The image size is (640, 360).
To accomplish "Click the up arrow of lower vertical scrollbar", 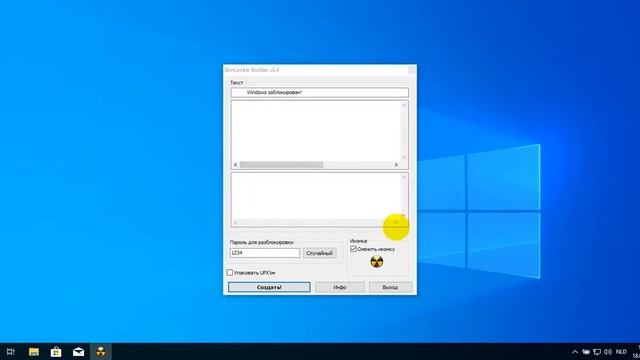I will [x=404, y=177].
